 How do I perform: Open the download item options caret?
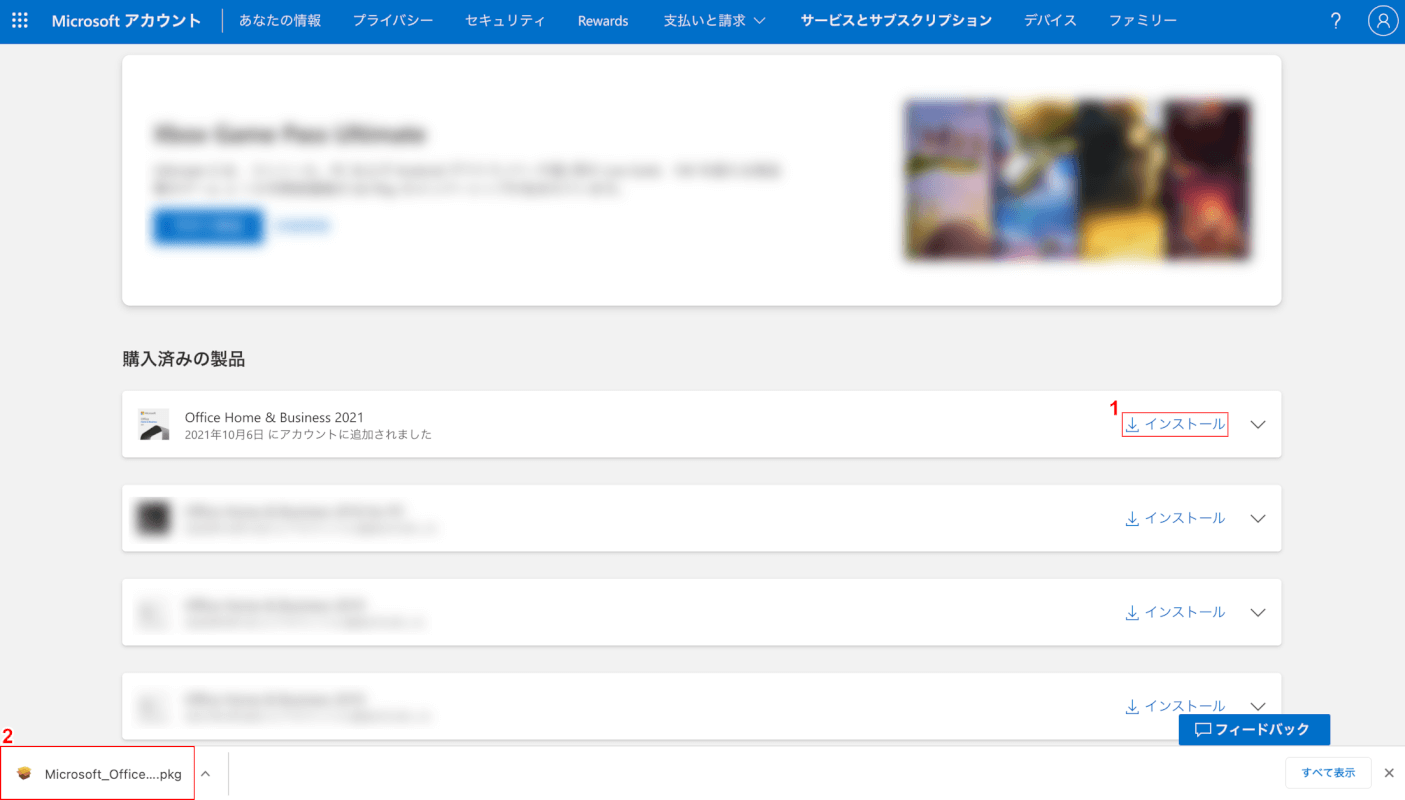[x=205, y=773]
